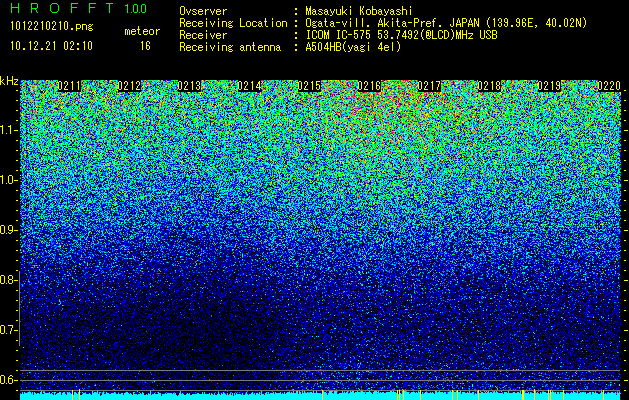
Task: Click the 0215 time marker label
Action: click(x=309, y=86)
